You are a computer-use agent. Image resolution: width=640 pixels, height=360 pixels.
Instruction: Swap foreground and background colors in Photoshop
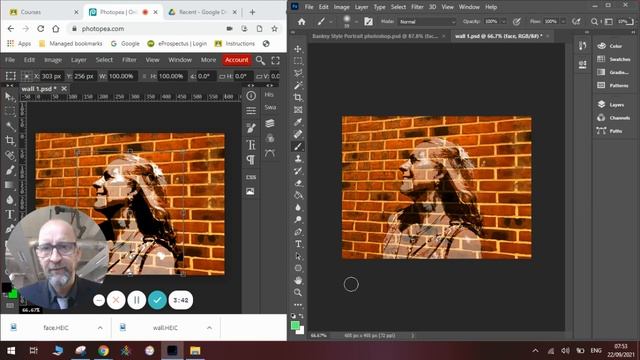301,316
